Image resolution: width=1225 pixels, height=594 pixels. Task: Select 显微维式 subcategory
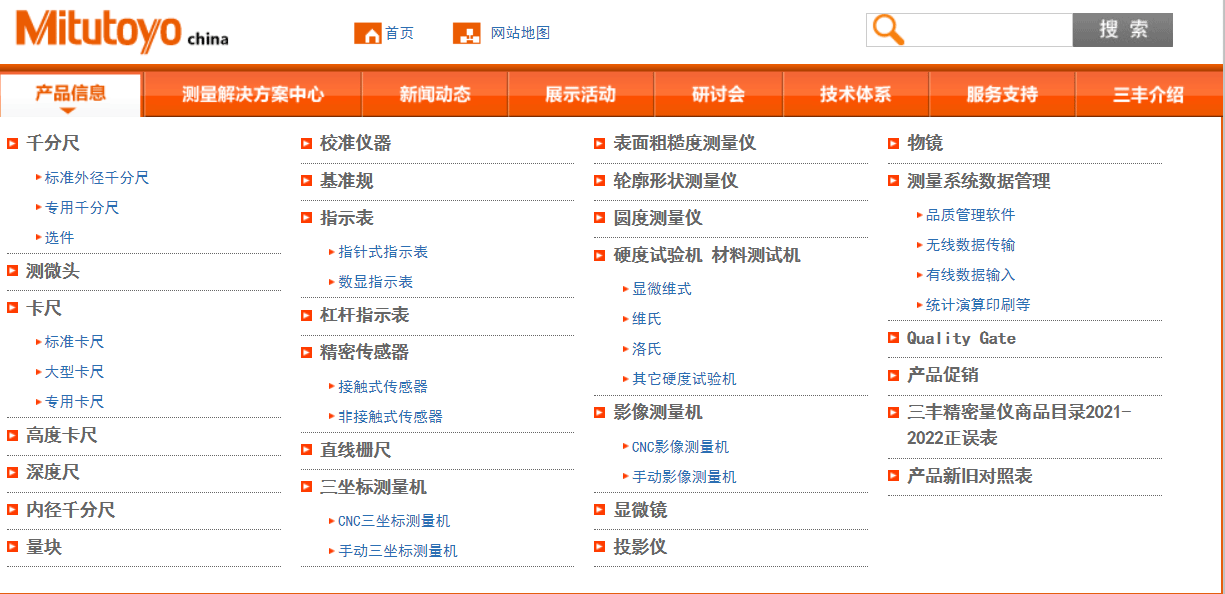pos(662,289)
